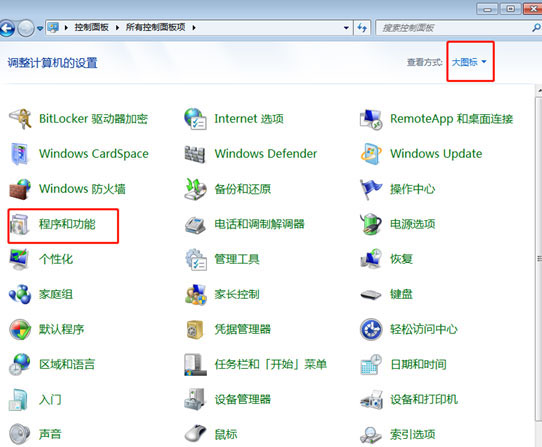Image resolution: width=542 pixels, height=447 pixels.
Task: Click the 设备管理器 text label
Action: click(x=243, y=400)
